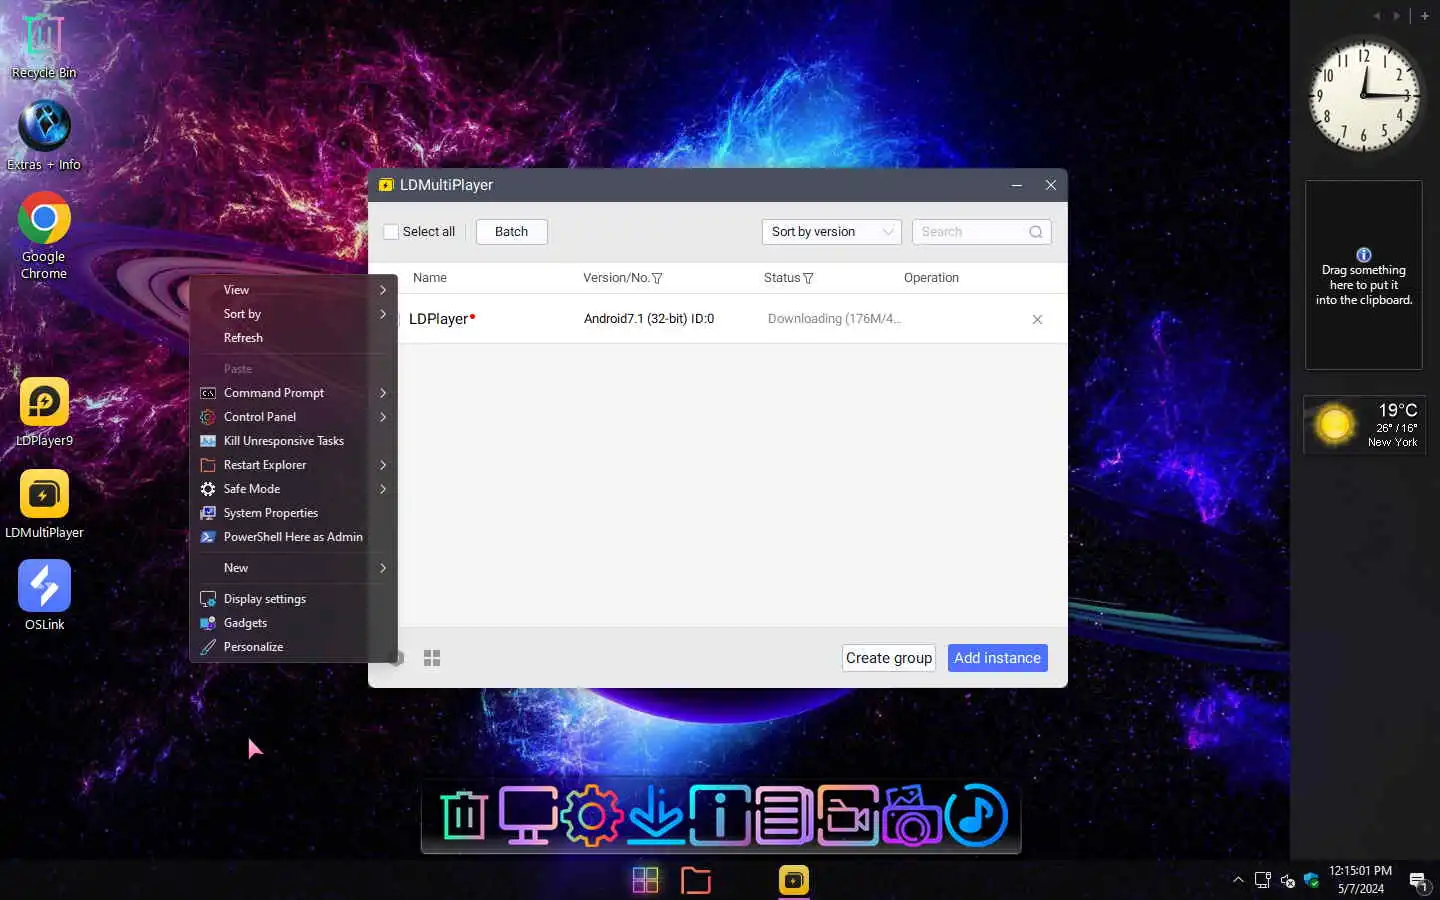Tick the Select all checkbox

[391, 232]
